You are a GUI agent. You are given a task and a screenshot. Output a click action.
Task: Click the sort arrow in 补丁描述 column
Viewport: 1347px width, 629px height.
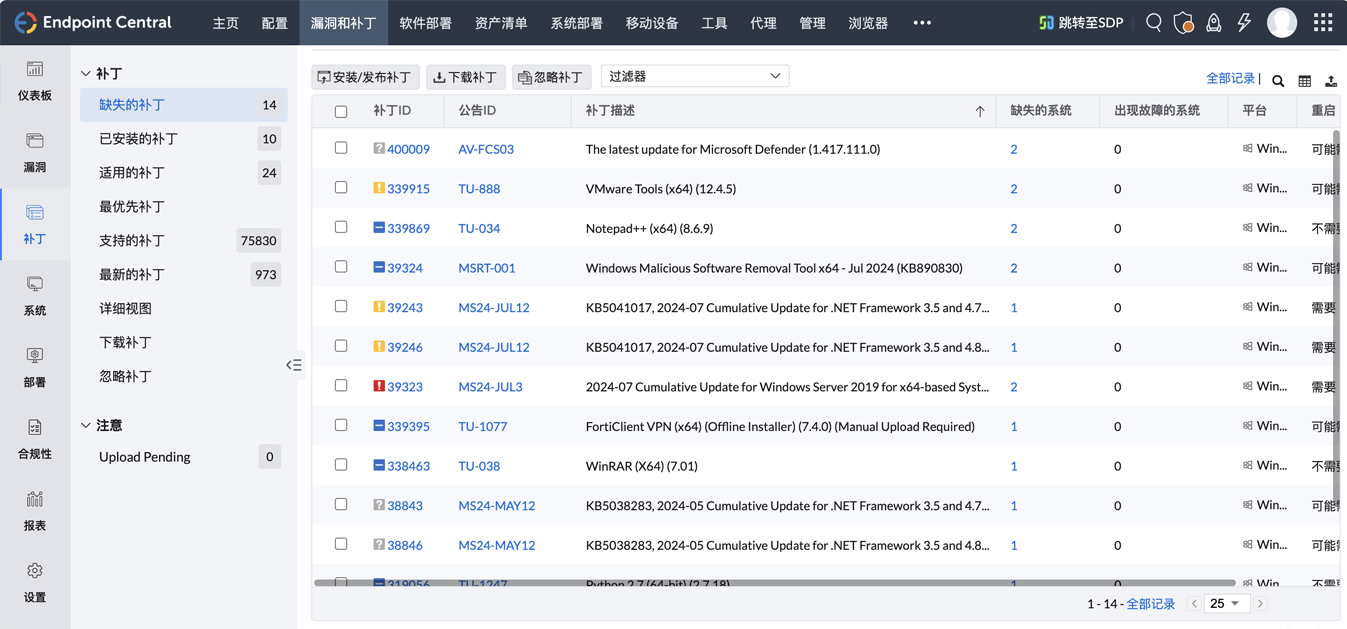980,111
